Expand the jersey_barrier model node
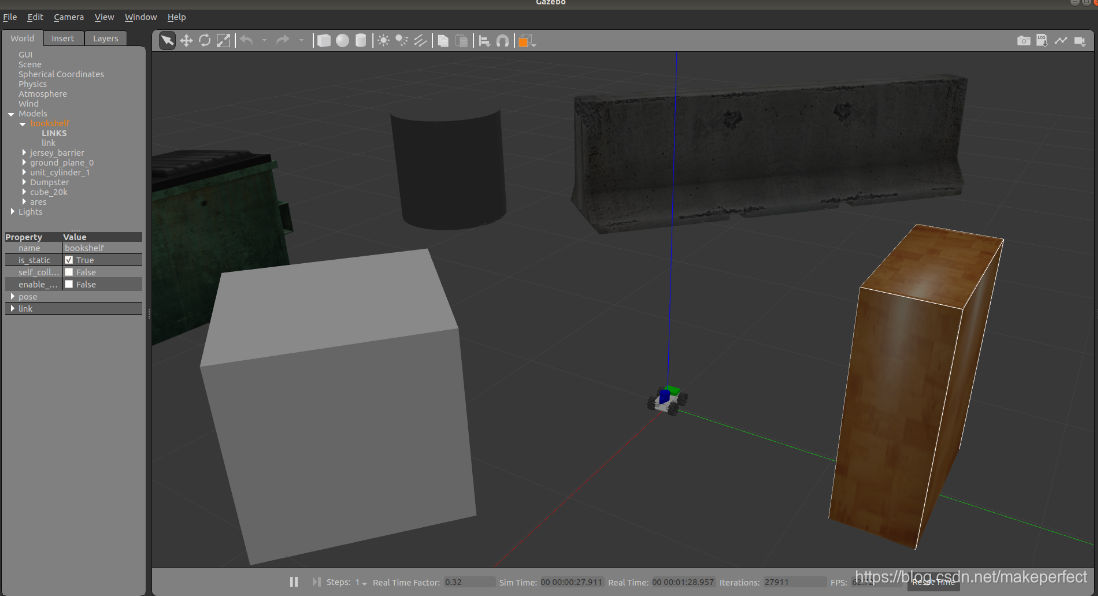Image resolution: width=1098 pixels, height=596 pixels. coord(24,153)
